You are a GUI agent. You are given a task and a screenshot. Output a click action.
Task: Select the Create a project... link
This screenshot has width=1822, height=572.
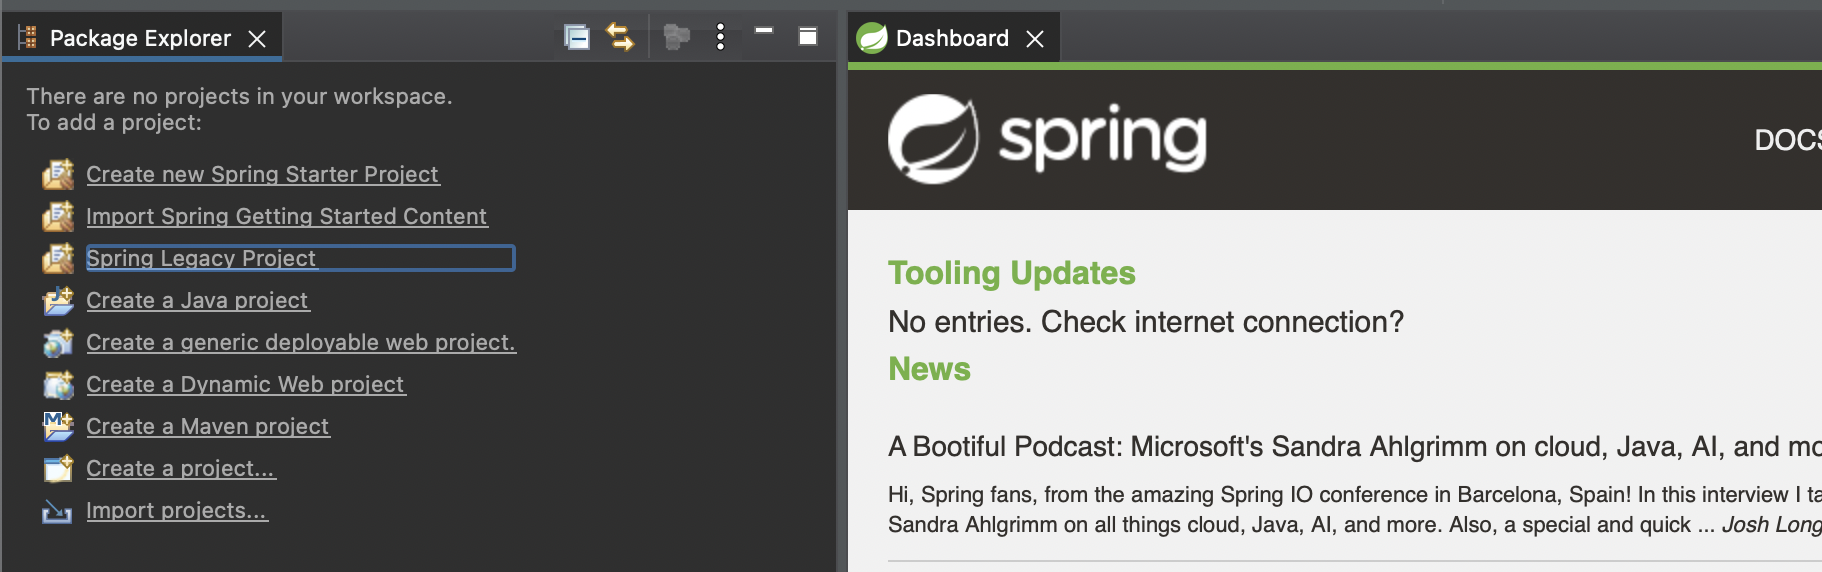pyautogui.click(x=180, y=468)
